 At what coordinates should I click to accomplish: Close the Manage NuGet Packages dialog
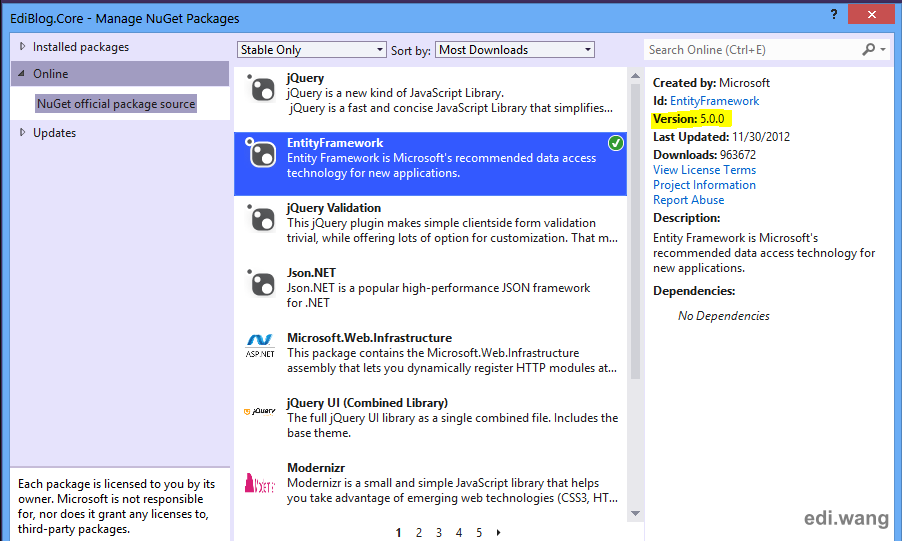coord(871,14)
